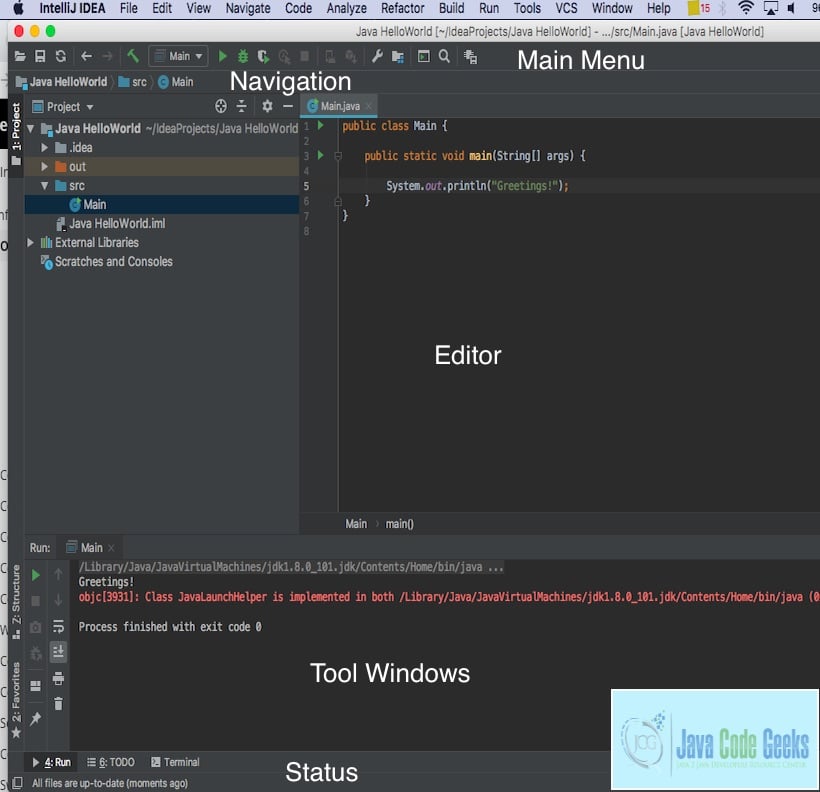Click the Run with Coverage toolbar icon

pyautogui.click(x=263, y=56)
